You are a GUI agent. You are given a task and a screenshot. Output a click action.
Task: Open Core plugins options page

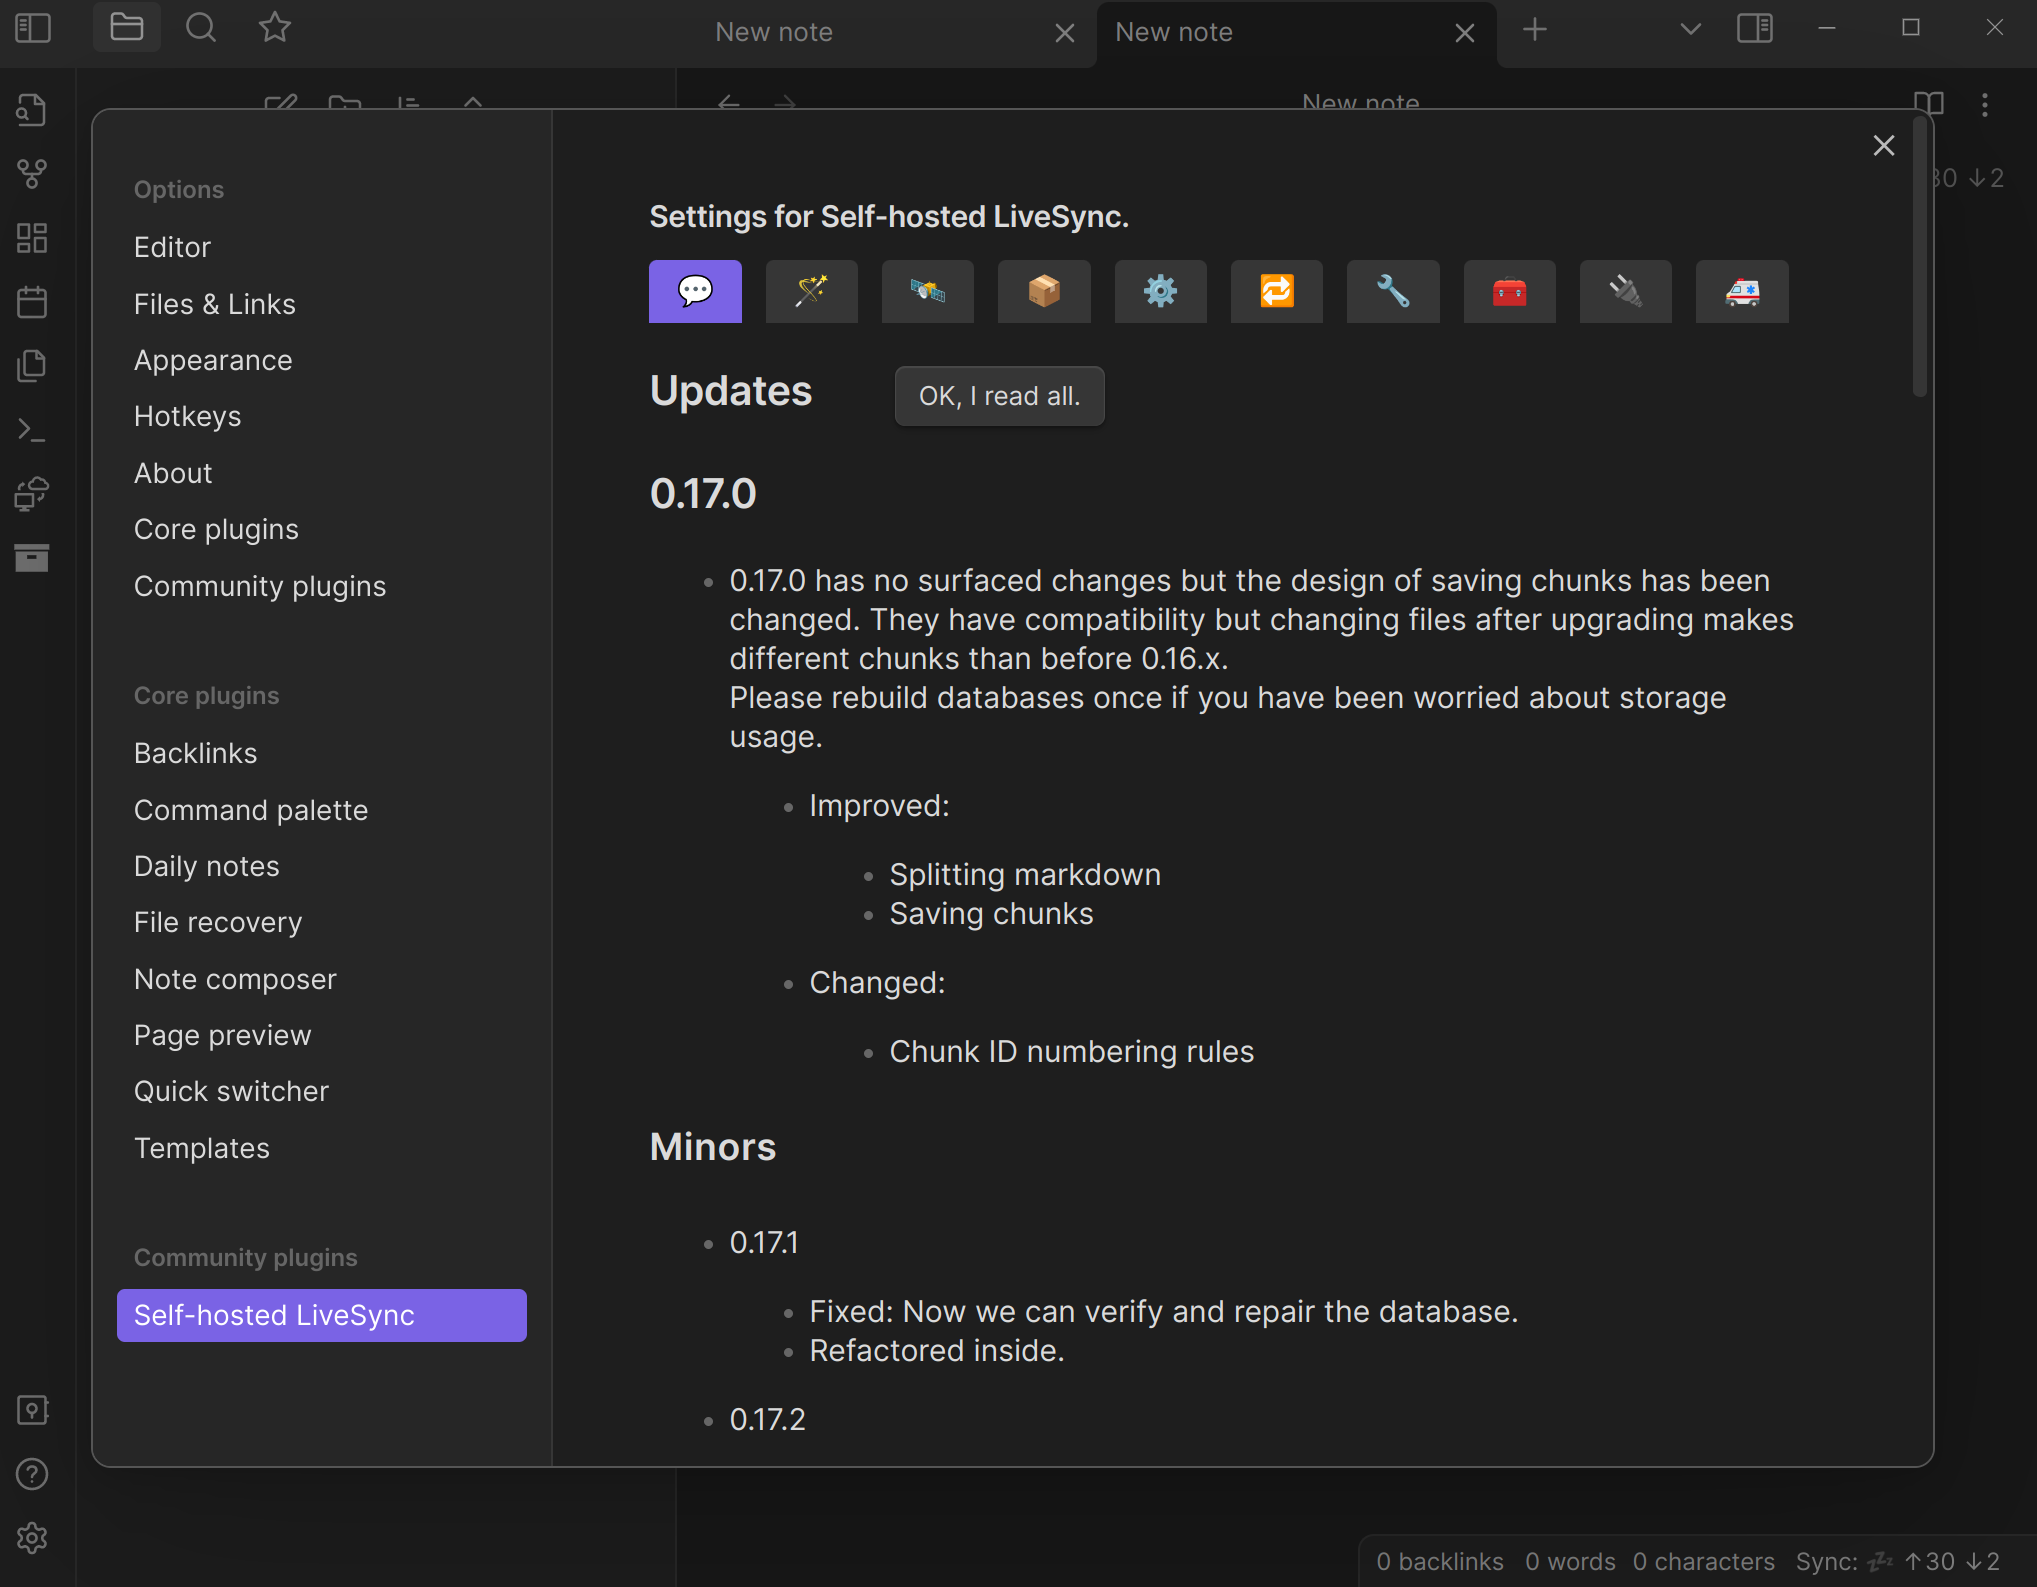(x=321, y=529)
